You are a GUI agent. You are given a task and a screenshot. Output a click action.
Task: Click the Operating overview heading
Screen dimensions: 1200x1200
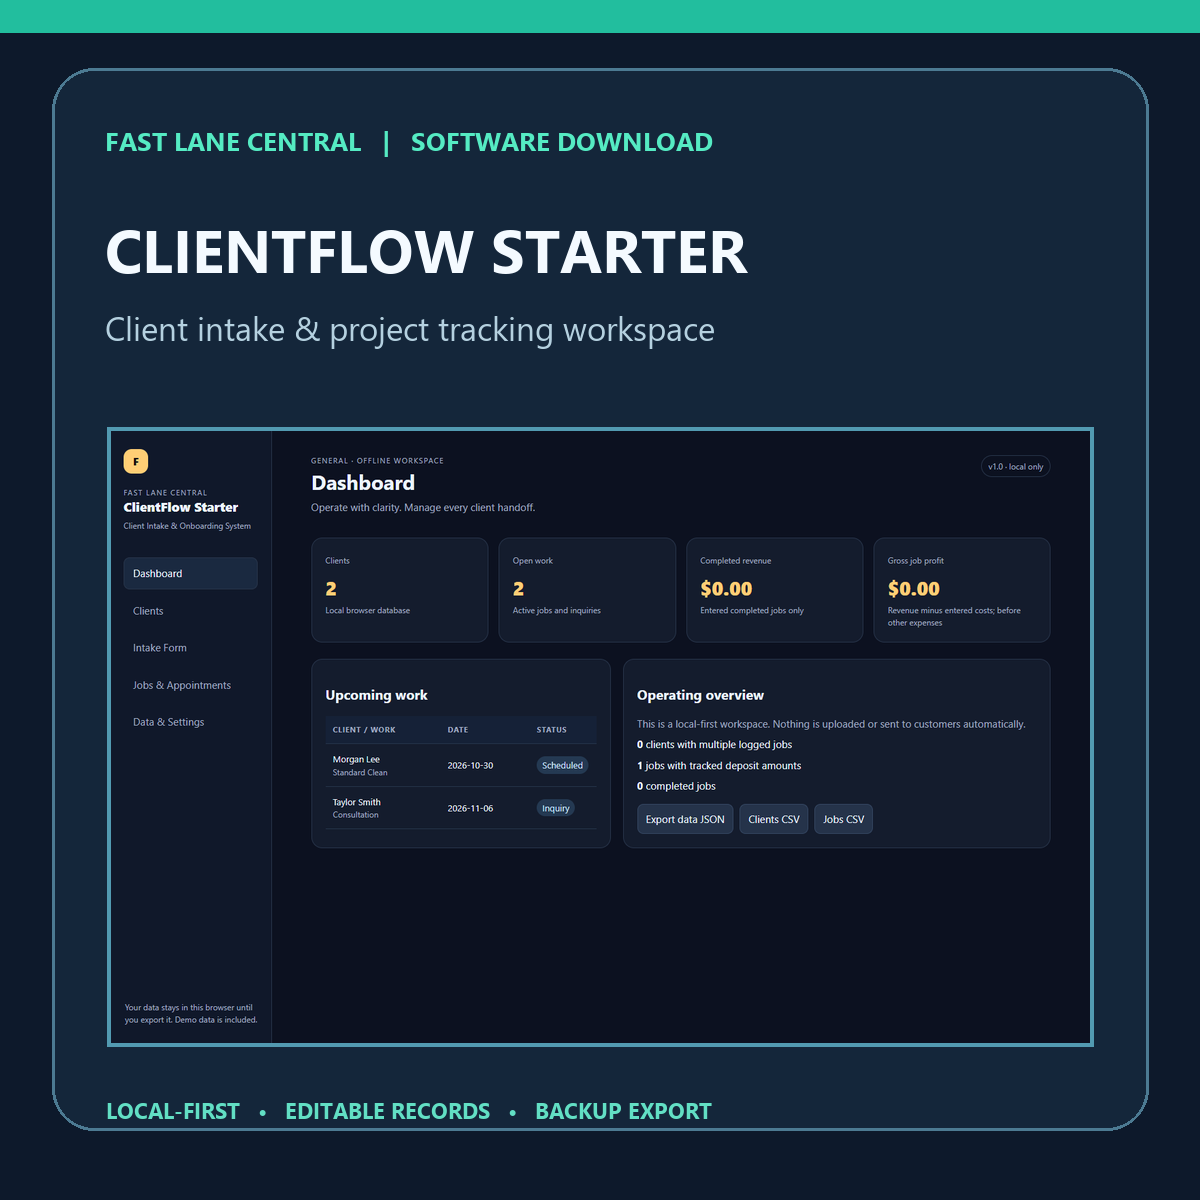tap(700, 695)
